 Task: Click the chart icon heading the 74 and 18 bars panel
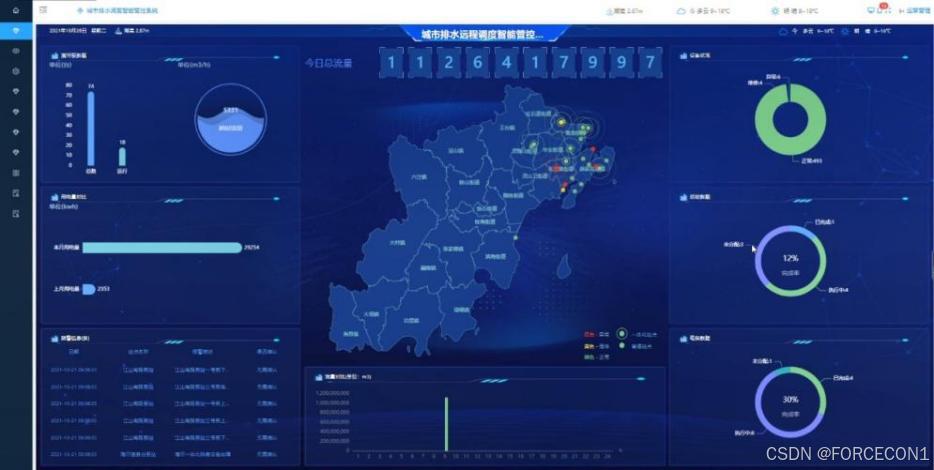click(55, 56)
